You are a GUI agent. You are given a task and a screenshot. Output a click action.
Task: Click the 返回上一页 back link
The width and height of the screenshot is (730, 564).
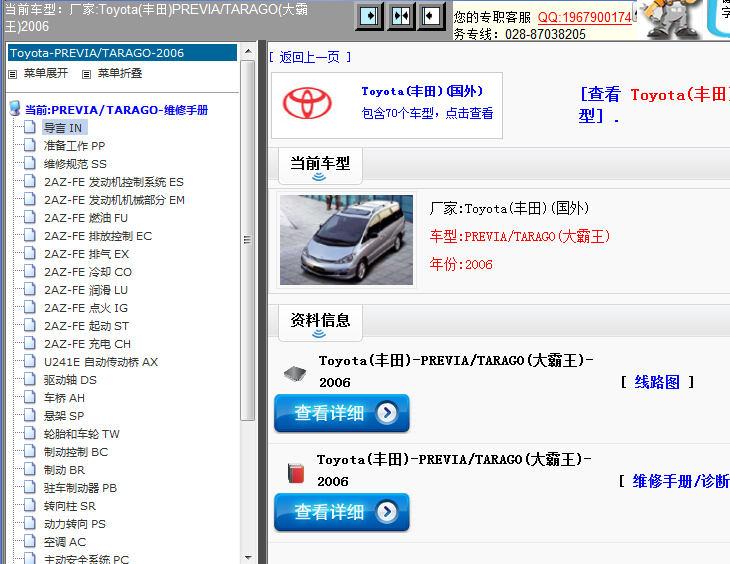tap(310, 57)
